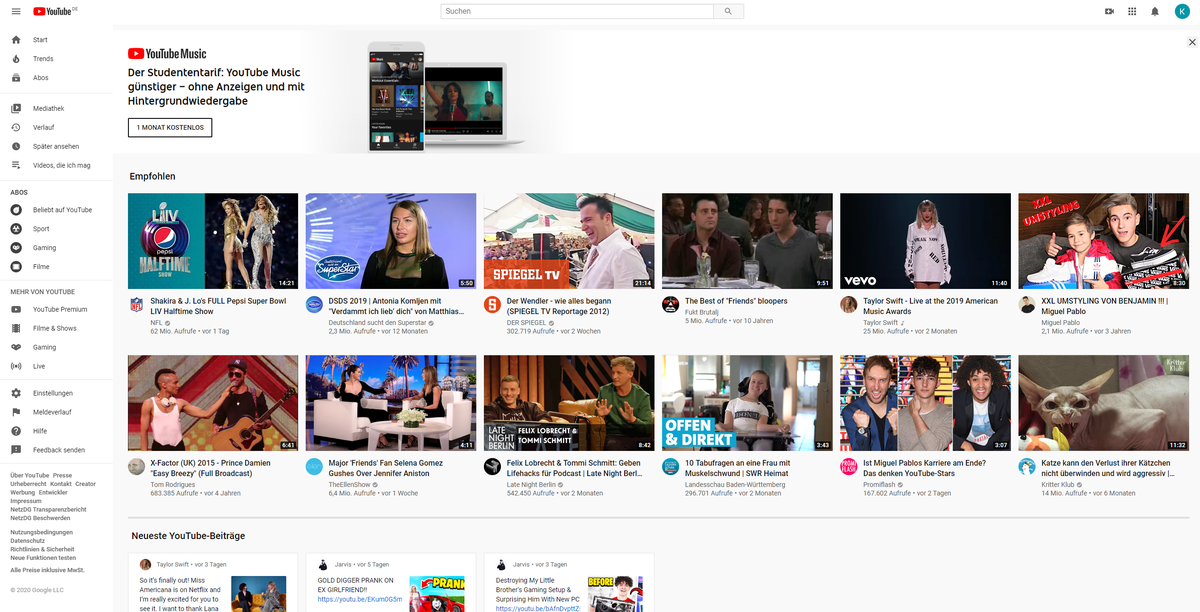Click the Mediathek library icon
This screenshot has height=612, width=1200.
[16, 108]
